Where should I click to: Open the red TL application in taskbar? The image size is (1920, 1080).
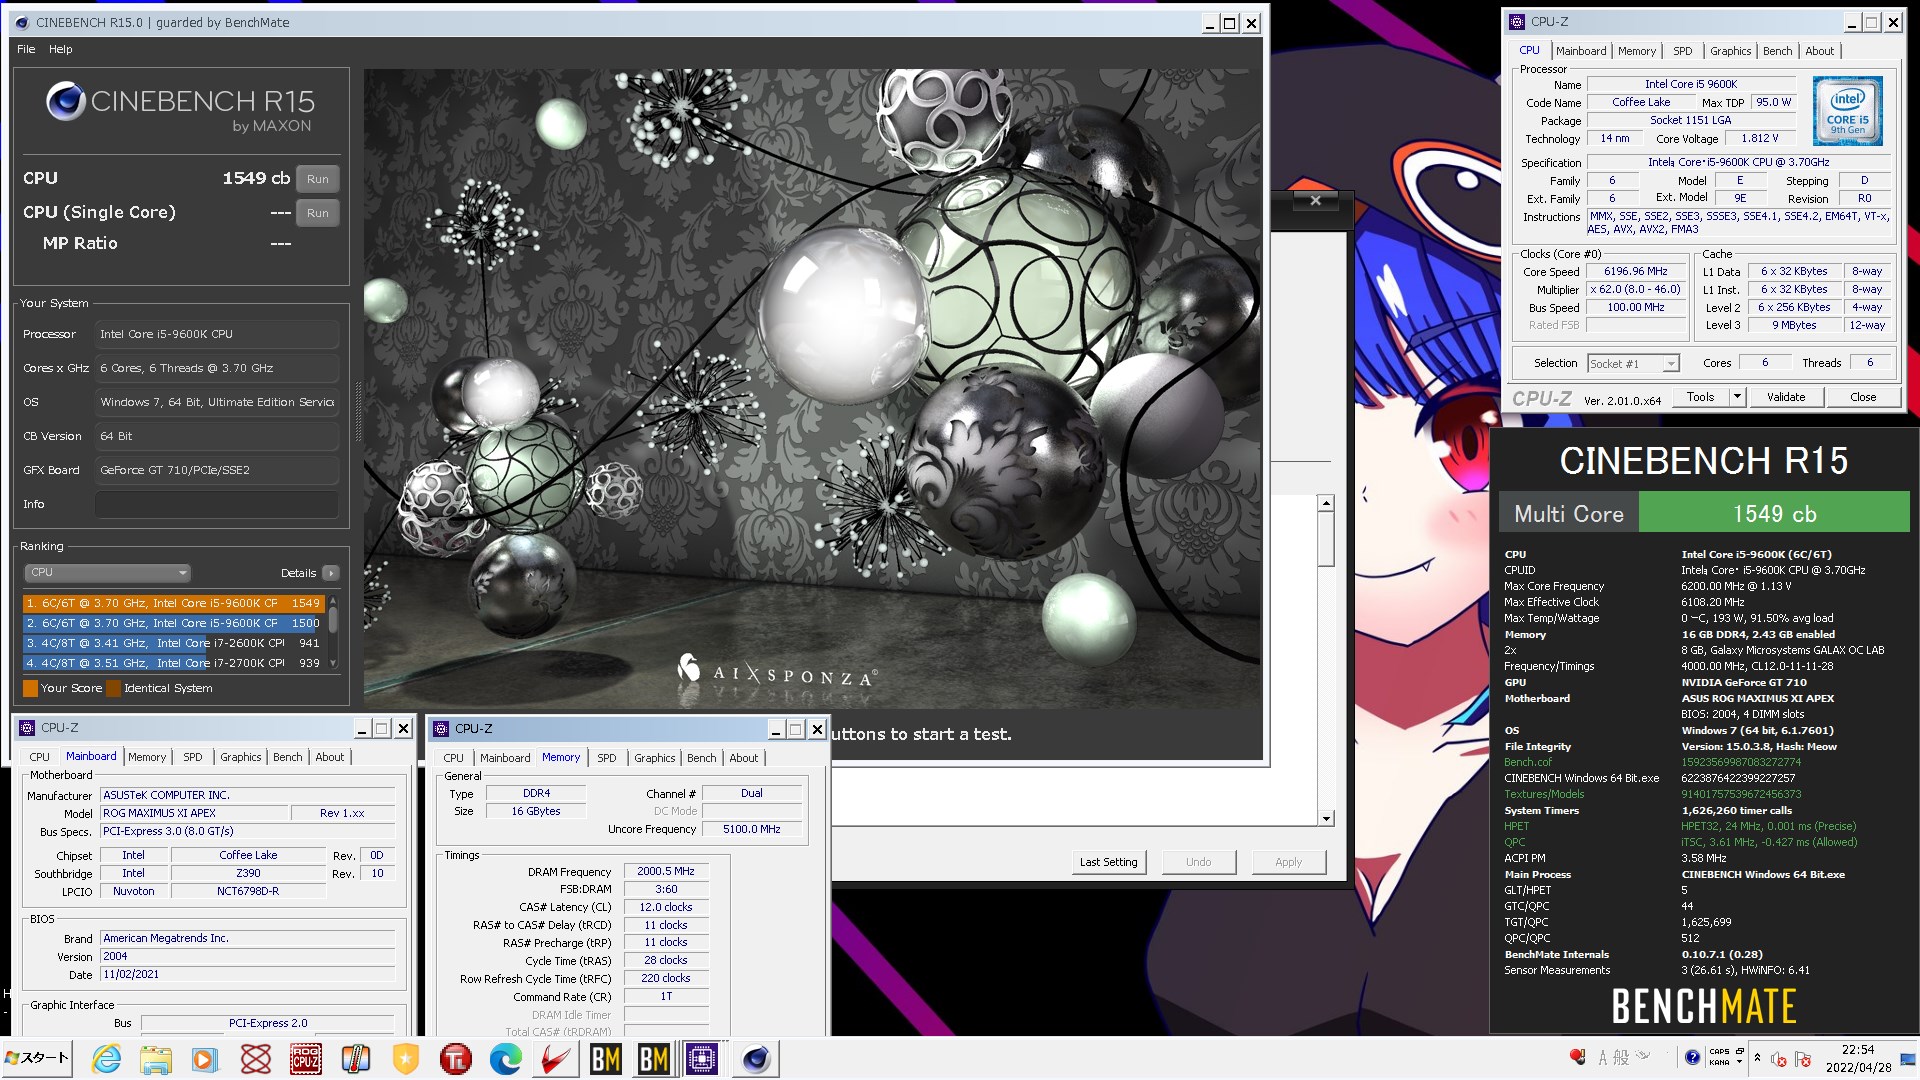click(x=456, y=1059)
